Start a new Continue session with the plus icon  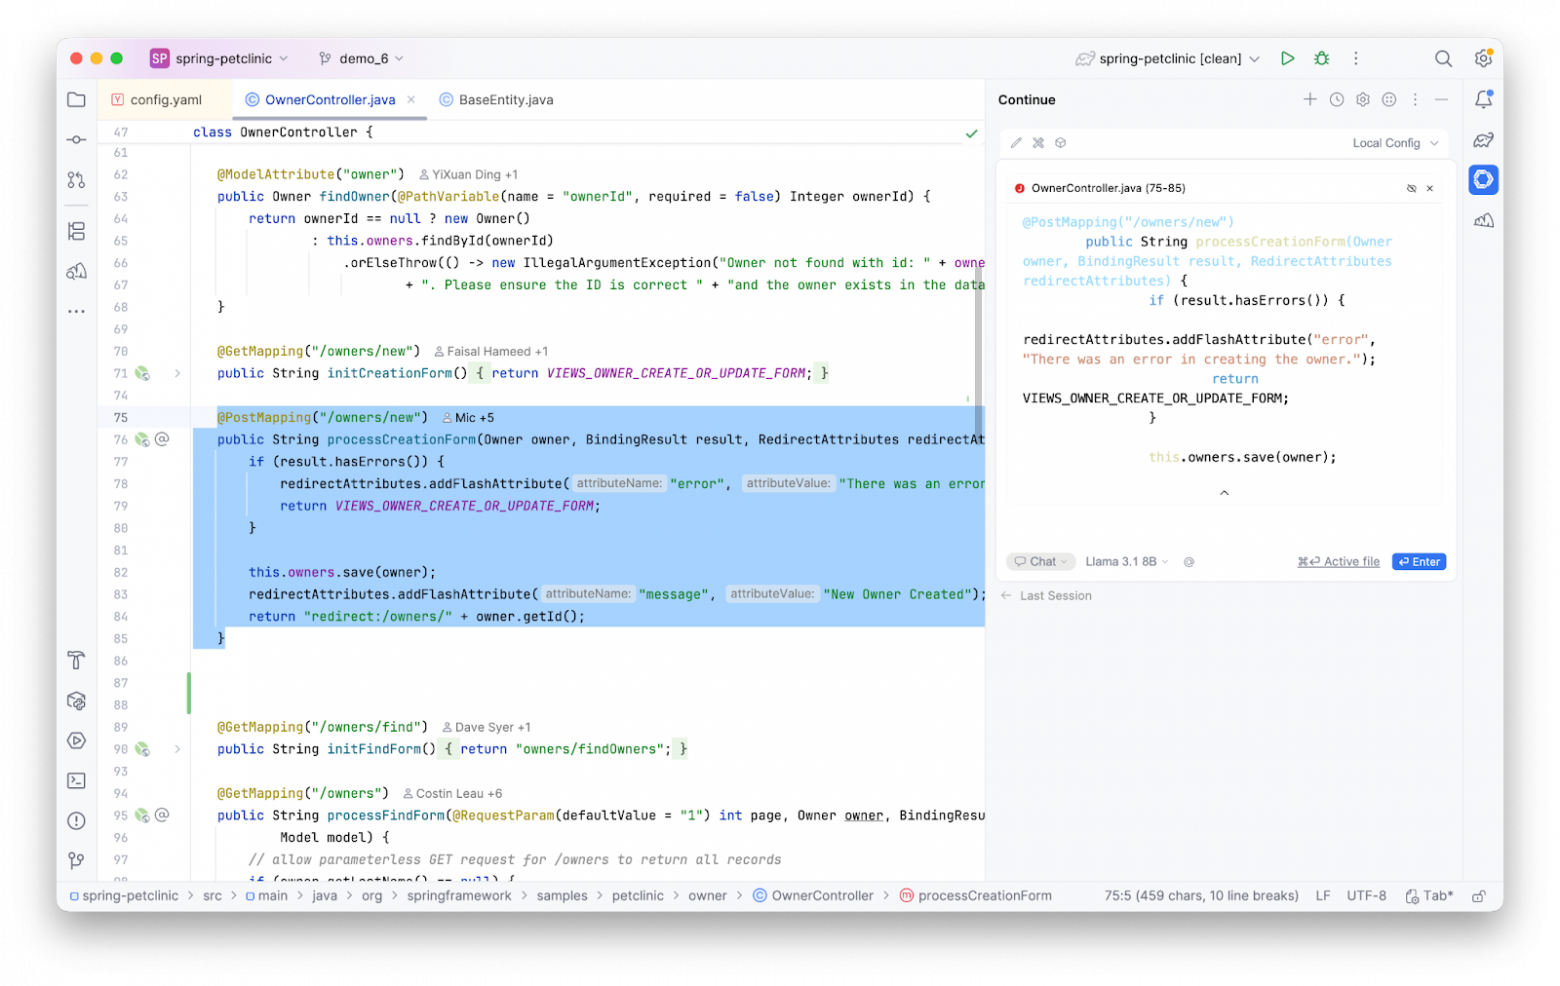click(1310, 99)
